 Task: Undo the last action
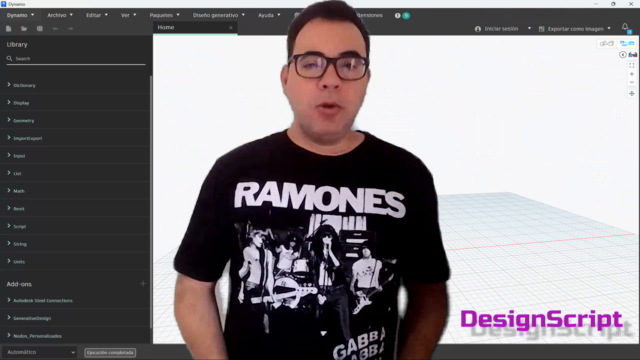(x=56, y=29)
